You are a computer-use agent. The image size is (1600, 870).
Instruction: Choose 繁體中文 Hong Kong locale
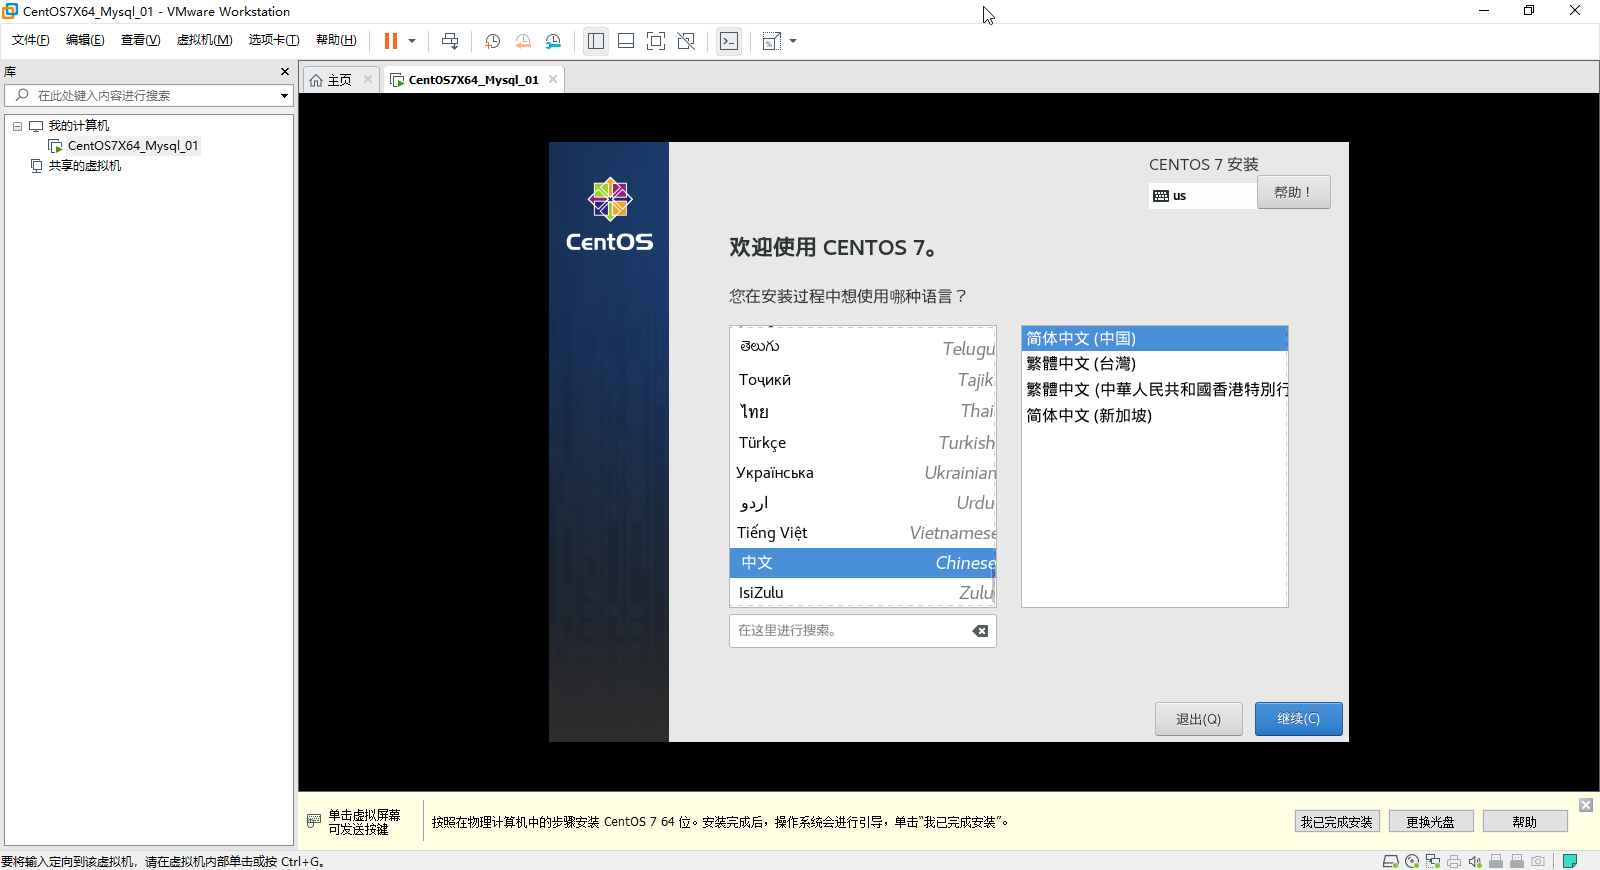(1154, 390)
